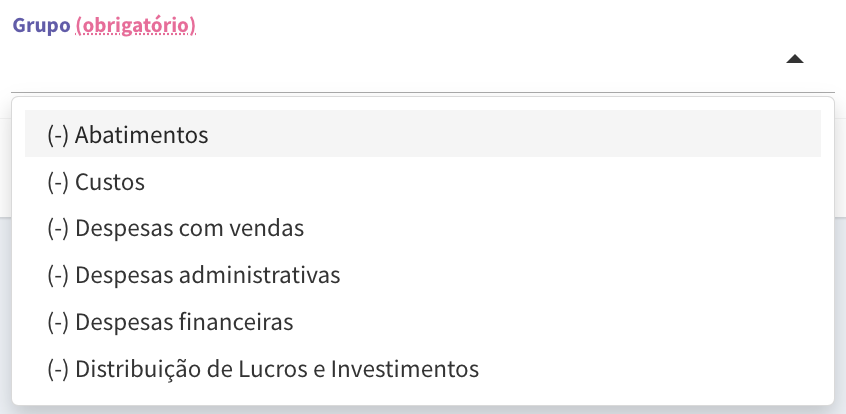Mark category as Despesas com vendas
This screenshot has width=846, height=414.
pos(423,228)
